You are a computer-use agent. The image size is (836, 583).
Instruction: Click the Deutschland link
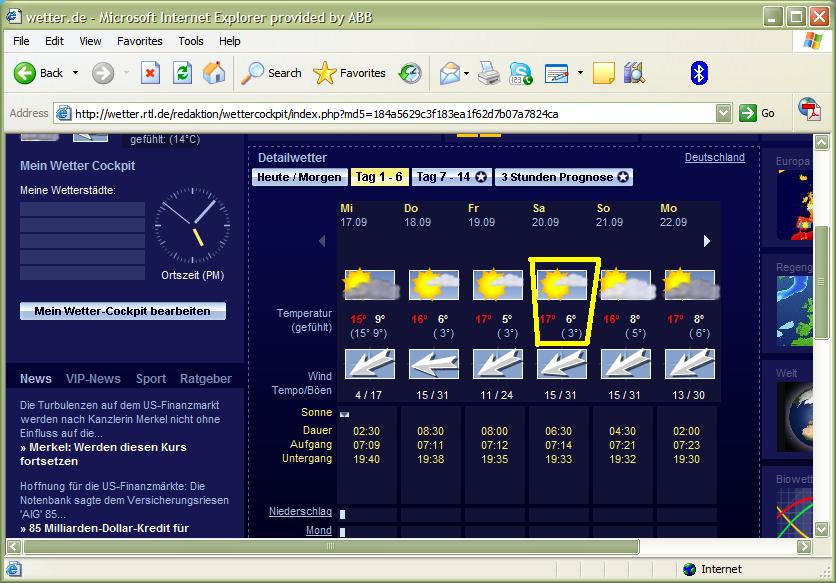pyautogui.click(x=714, y=157)
